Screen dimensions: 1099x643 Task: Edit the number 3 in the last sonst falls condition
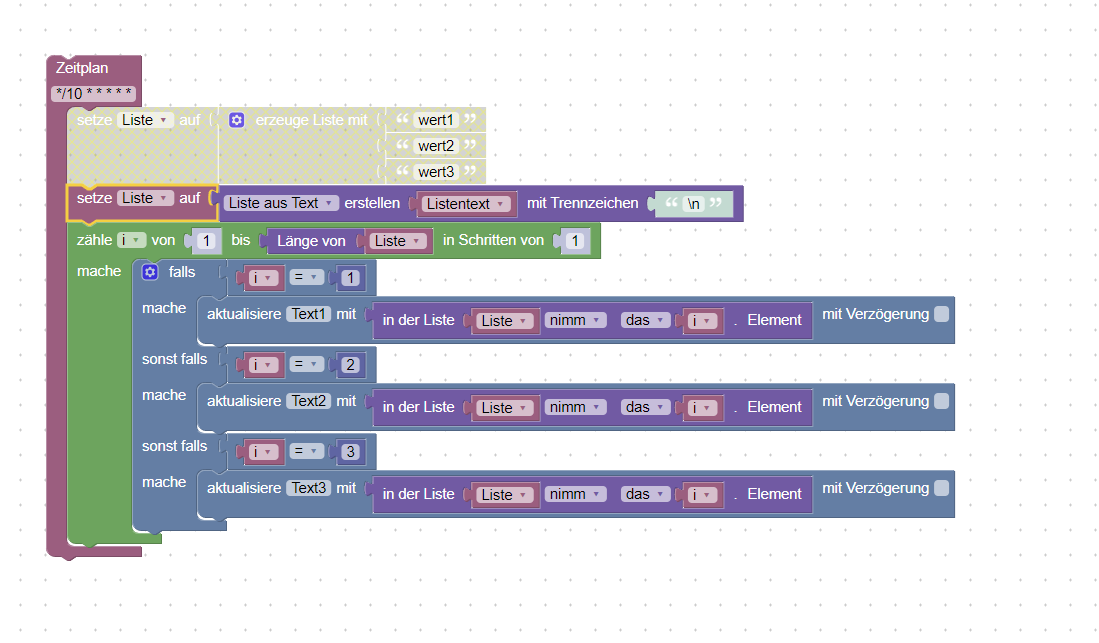pos(350,452)
